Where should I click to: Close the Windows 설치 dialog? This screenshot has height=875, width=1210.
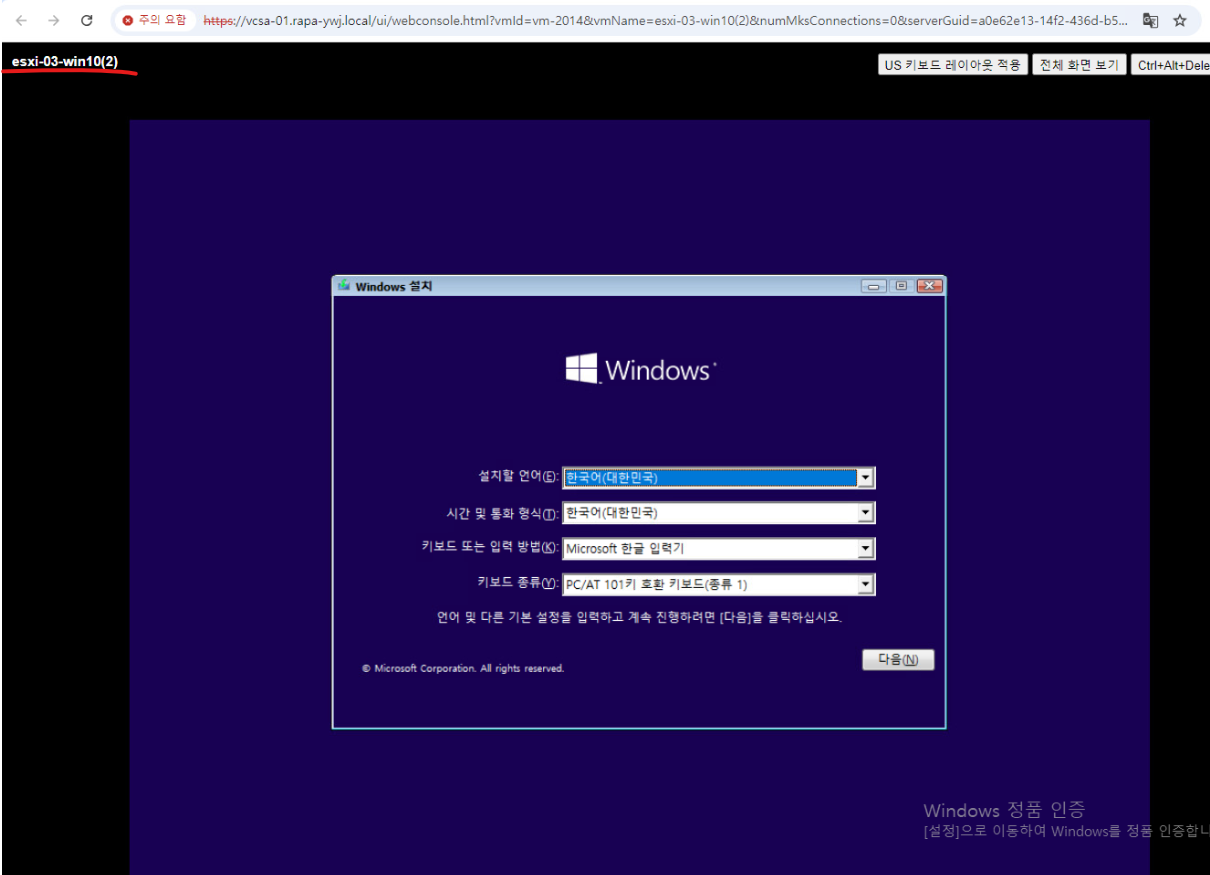pyautogui.click(x=929, y=286)
